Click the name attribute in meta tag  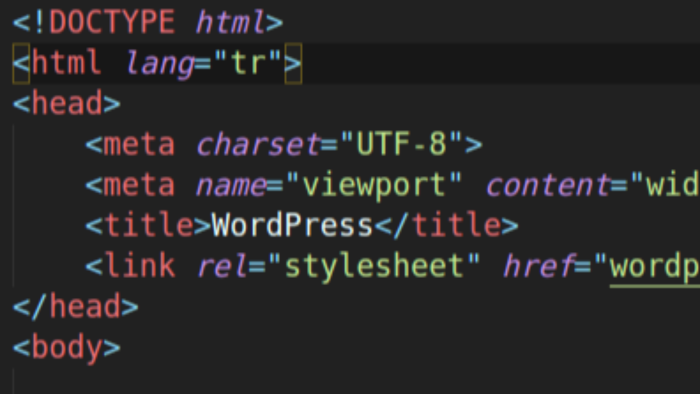pyautogui.click(x=231, y=185)
